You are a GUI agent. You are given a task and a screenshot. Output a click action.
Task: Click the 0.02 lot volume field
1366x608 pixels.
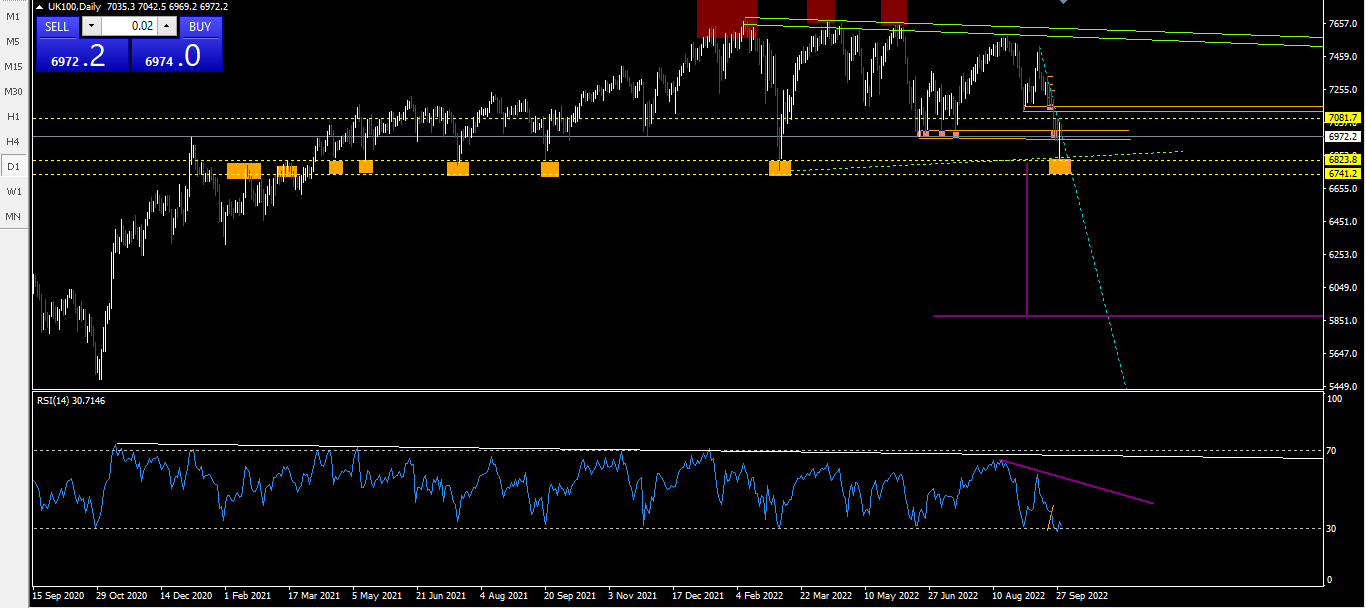129,27
